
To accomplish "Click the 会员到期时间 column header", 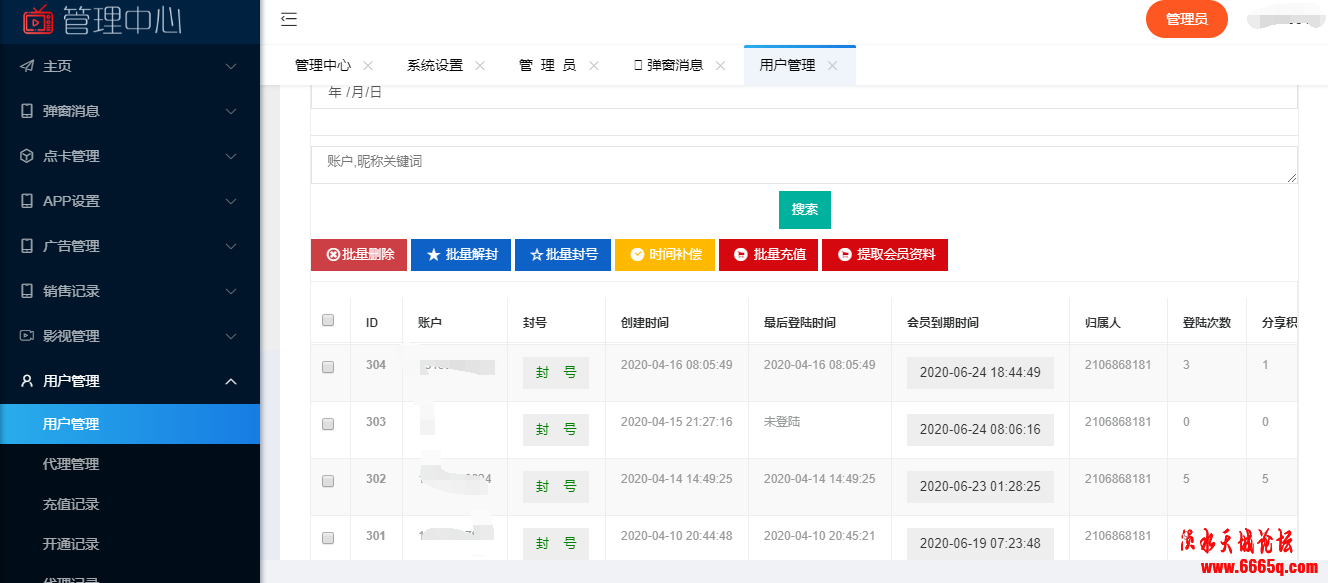I will (x=943, y=323).
